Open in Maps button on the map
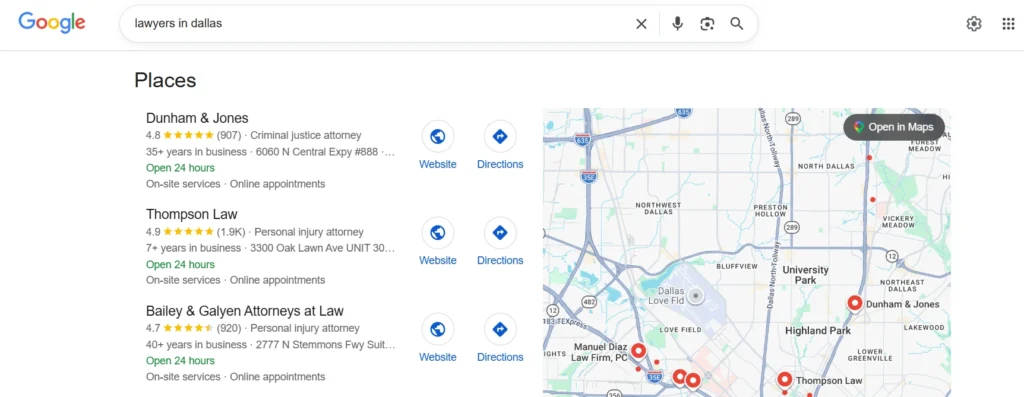 (x=894, y=127)
